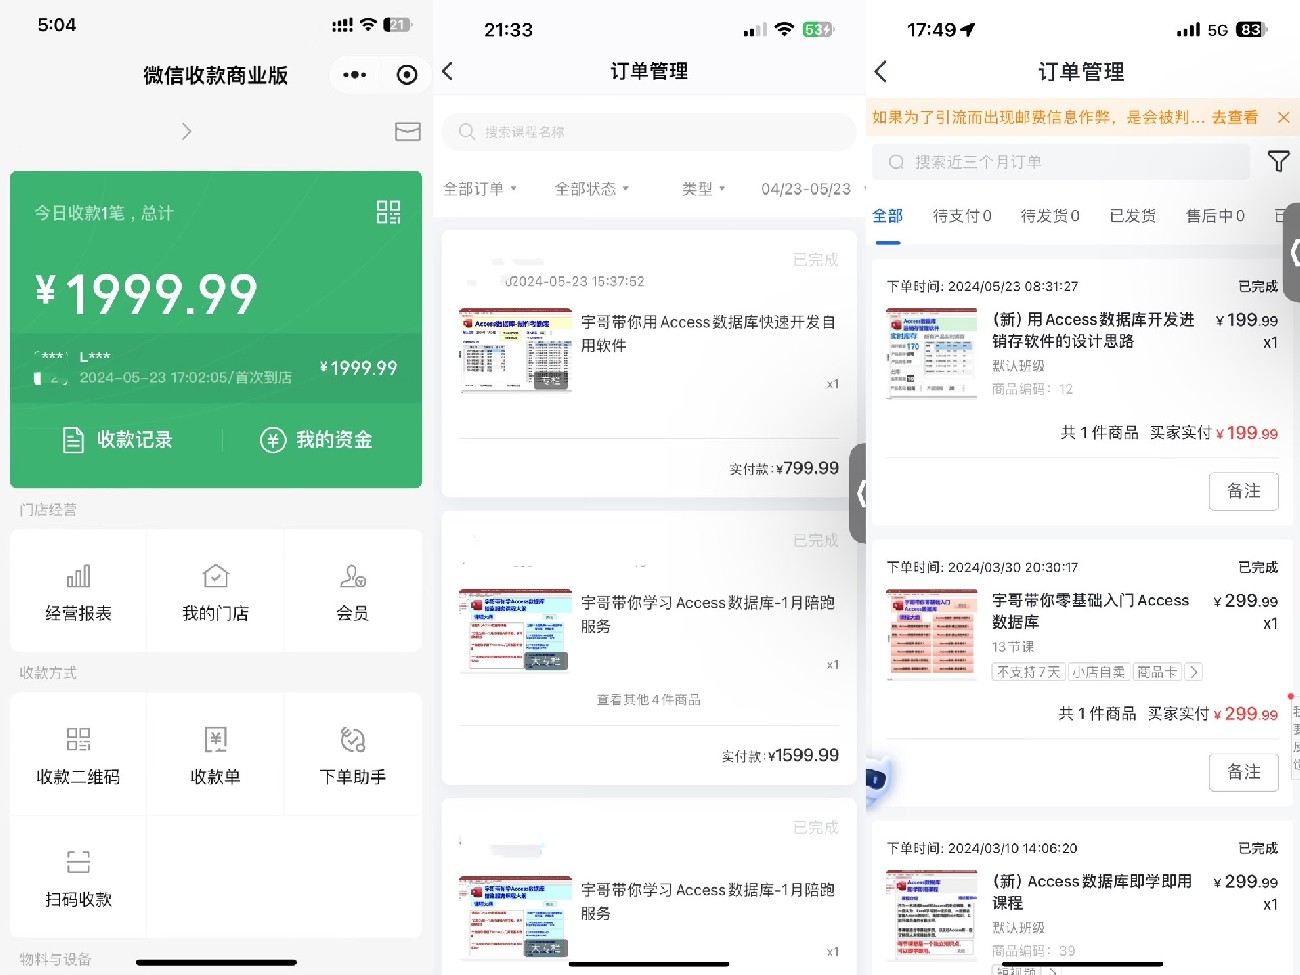Image resolution: width=1300 pixels, height=975 pixels.
Task: Tap the mini program close target icon
Action: click(407, 75)
